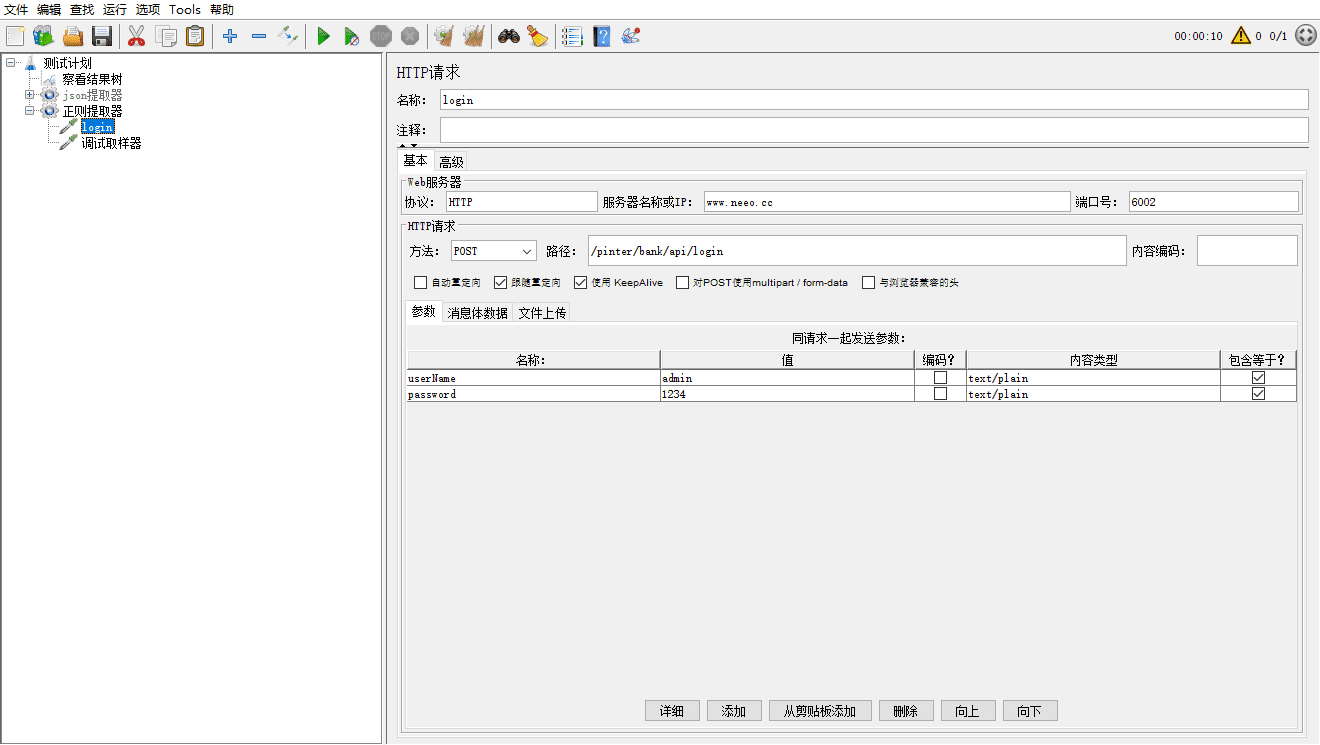Viewport: 1320px width, 745px height.
Task: Open the 编辑 menu
Action: point(49,9)
